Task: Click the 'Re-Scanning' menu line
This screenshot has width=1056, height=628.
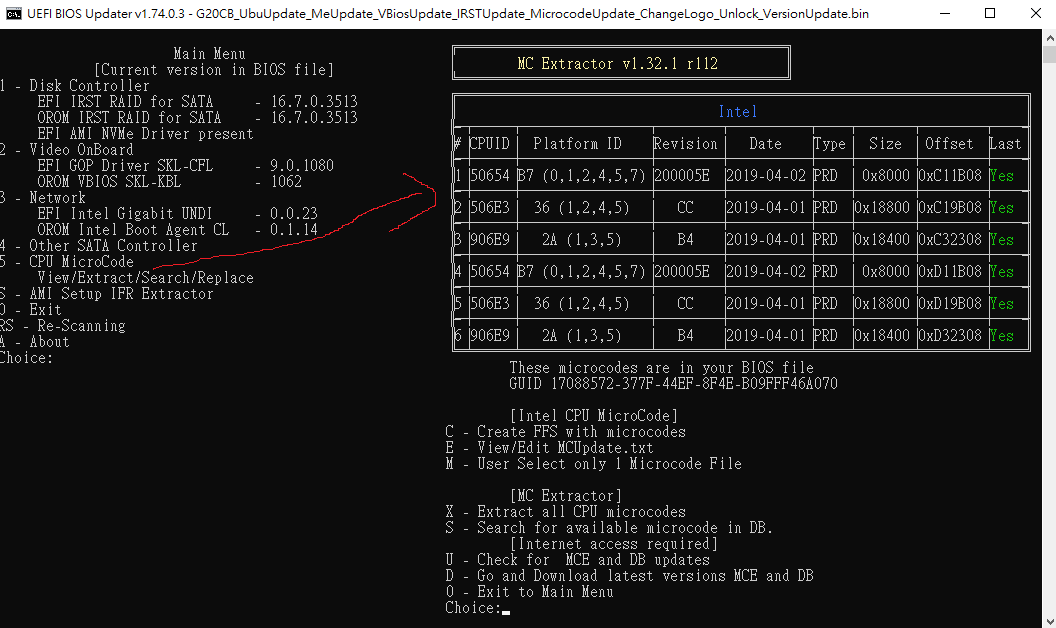Action: 63,326
